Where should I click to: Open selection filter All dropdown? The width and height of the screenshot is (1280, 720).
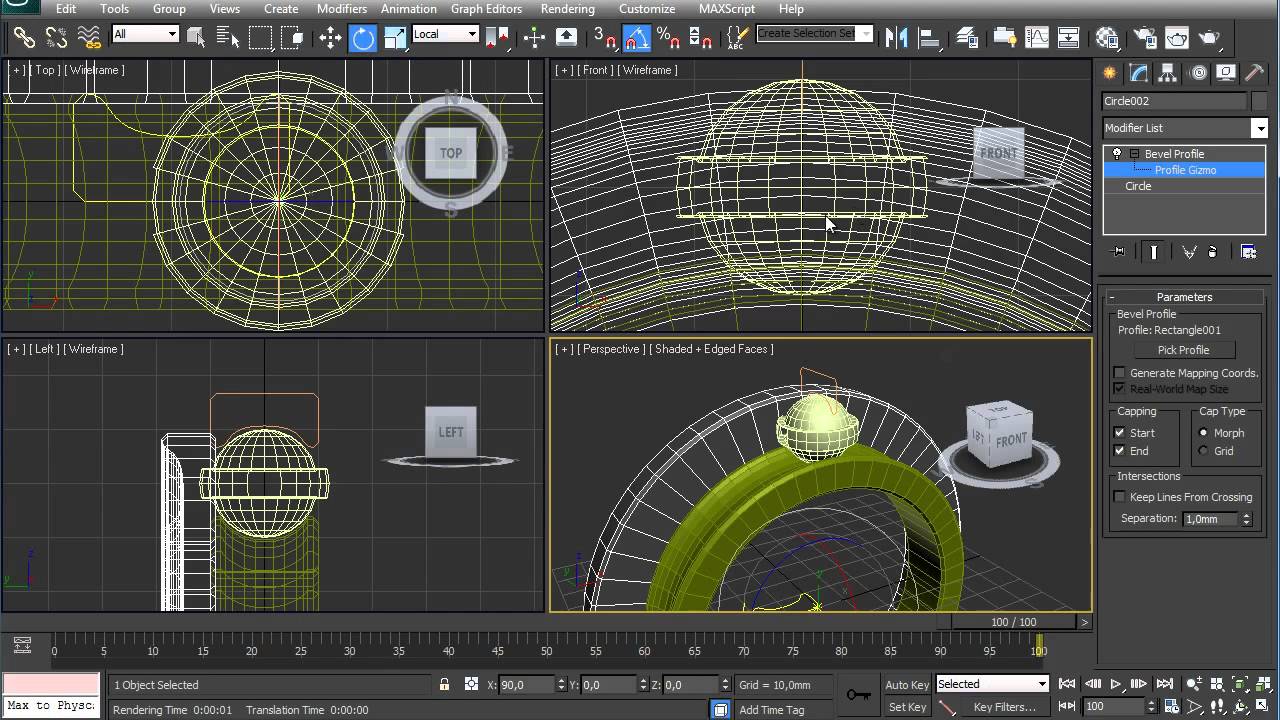(x=145, y=34)
